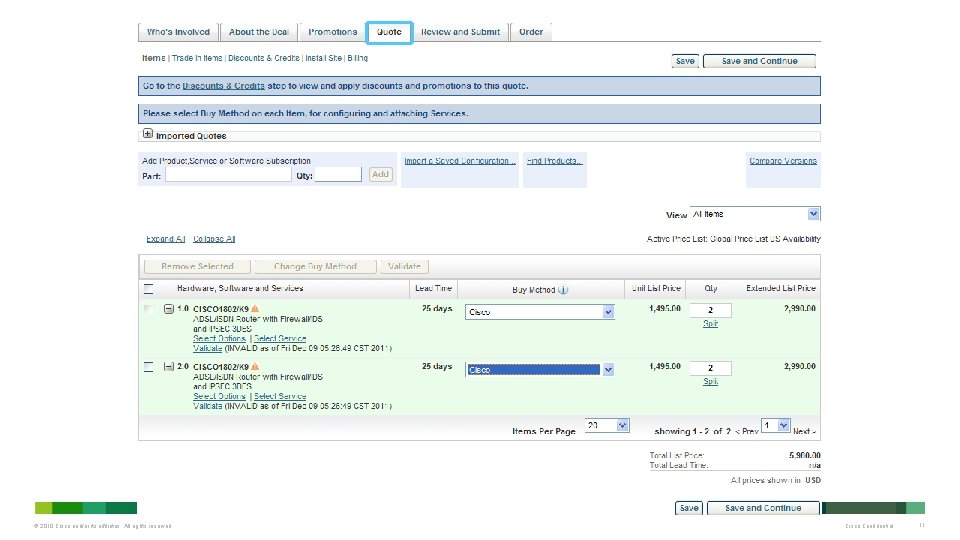Click the top Save button
The width and height of the screenshot is (960, 540).
tap(685, 61)
